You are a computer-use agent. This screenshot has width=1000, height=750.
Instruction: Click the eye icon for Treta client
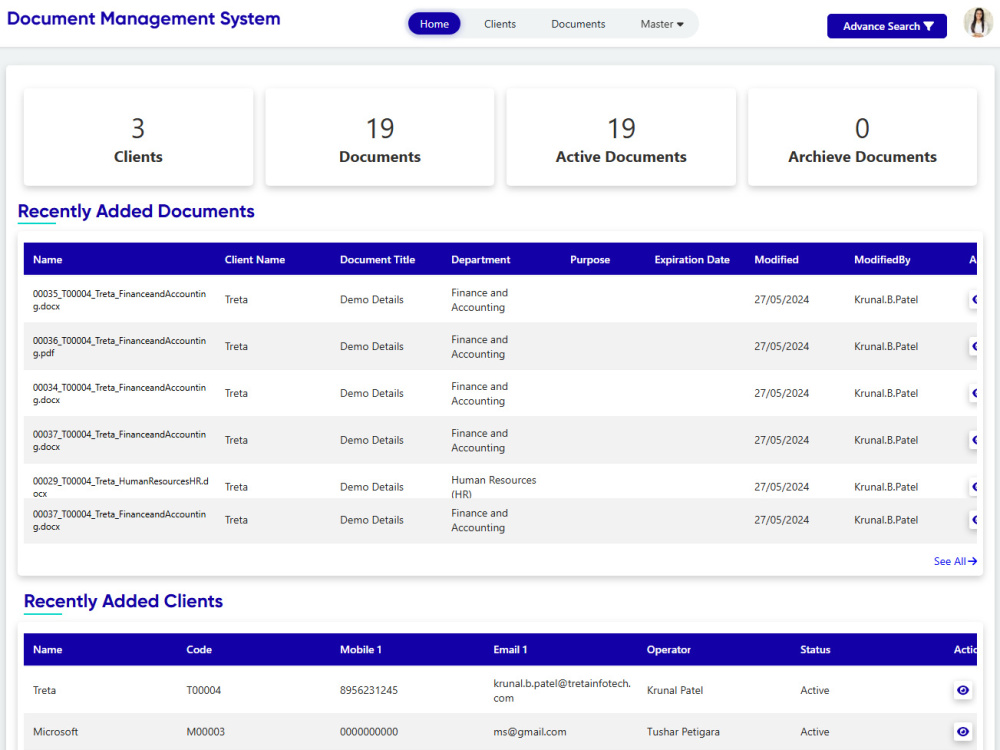[x=962, y=690]
